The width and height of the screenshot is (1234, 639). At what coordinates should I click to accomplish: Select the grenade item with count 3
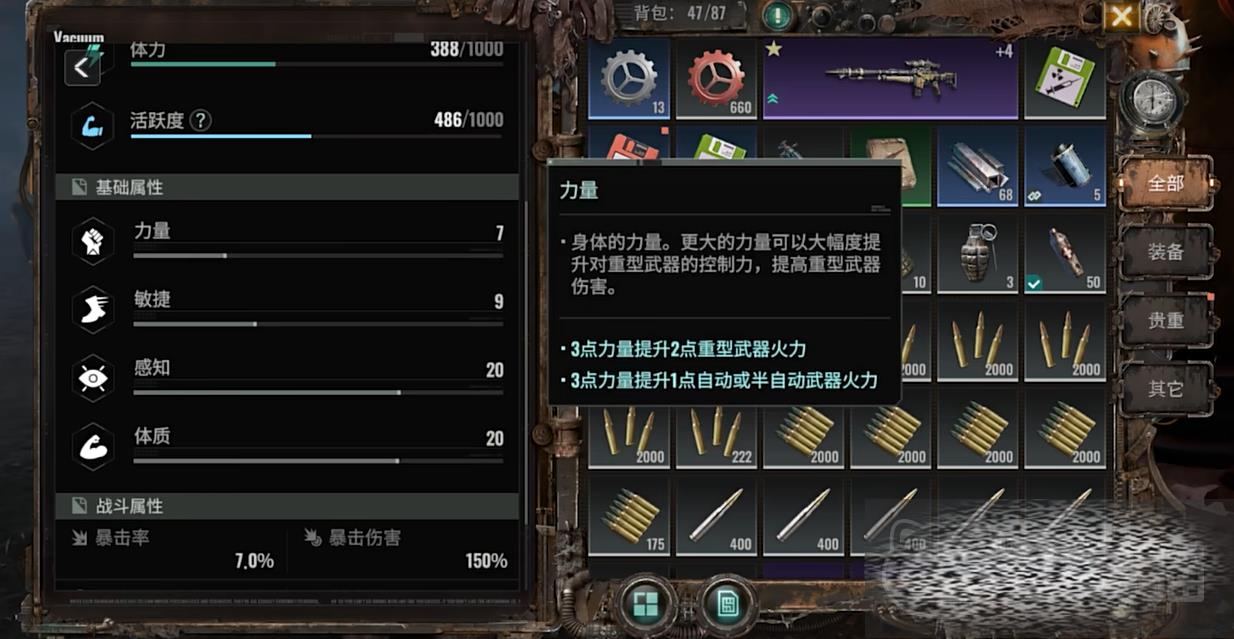pyautogui.click(x=978, y=252)
